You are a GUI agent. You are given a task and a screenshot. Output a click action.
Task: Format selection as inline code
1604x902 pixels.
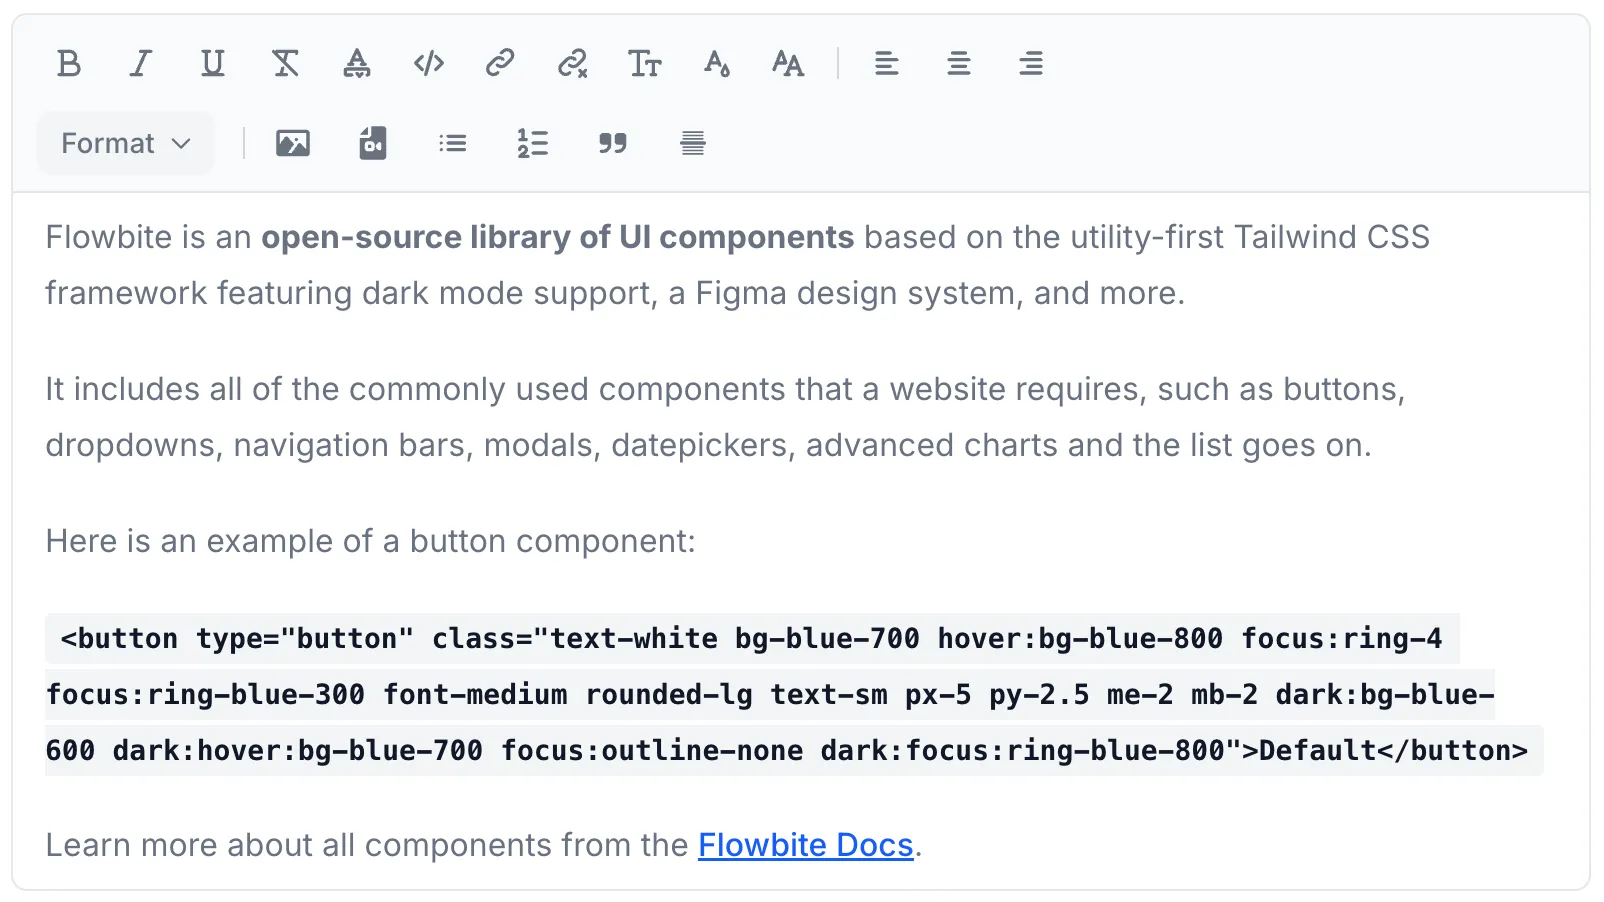pos(429,64)
